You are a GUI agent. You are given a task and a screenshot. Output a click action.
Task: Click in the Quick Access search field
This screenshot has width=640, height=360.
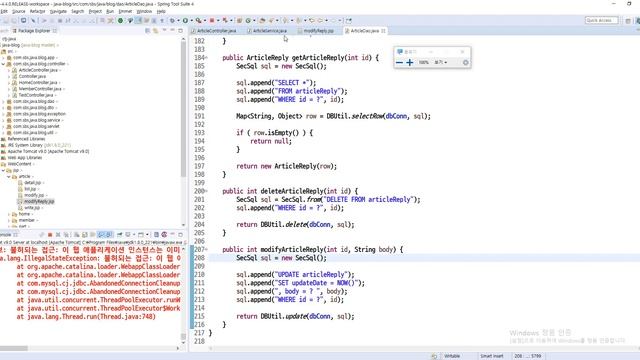tap(601, 20)
